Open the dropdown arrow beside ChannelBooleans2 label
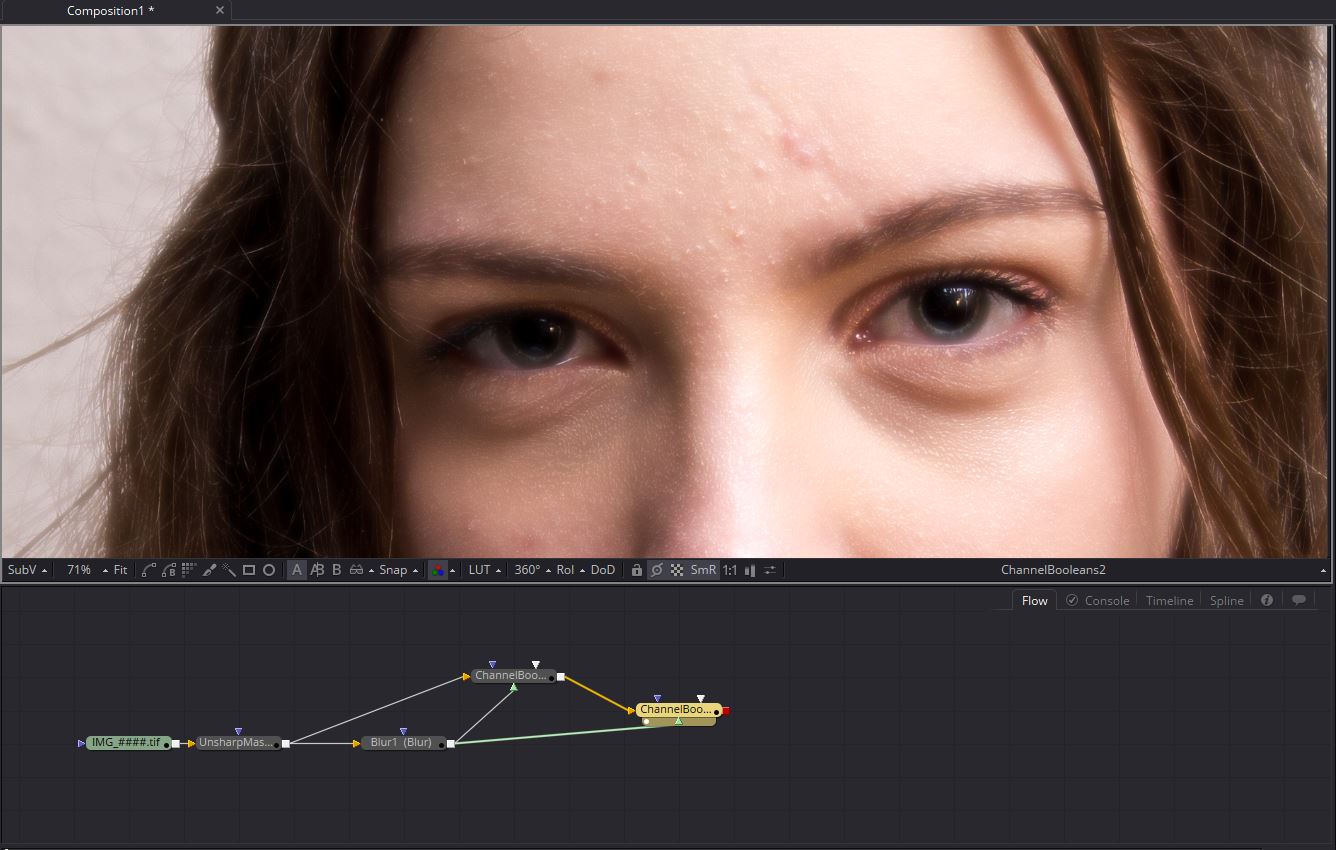 1323,571
